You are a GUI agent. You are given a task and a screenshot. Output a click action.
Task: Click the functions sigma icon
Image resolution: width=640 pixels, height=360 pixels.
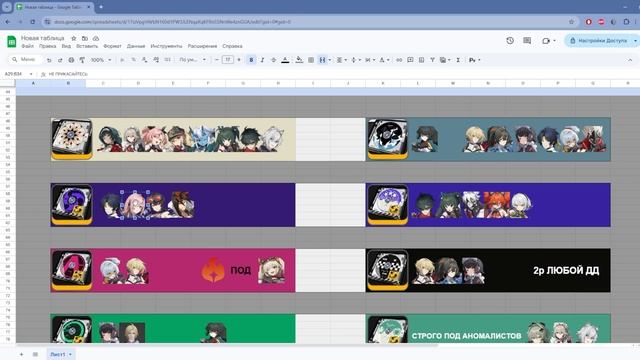tap(458, 60)
